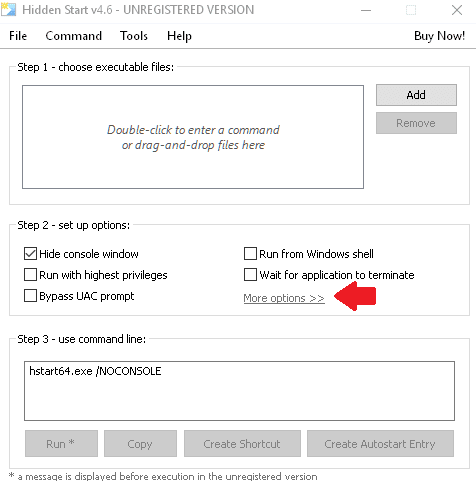Click inside the executable files list box
476x481 pixels.
(x=193, y=137)
